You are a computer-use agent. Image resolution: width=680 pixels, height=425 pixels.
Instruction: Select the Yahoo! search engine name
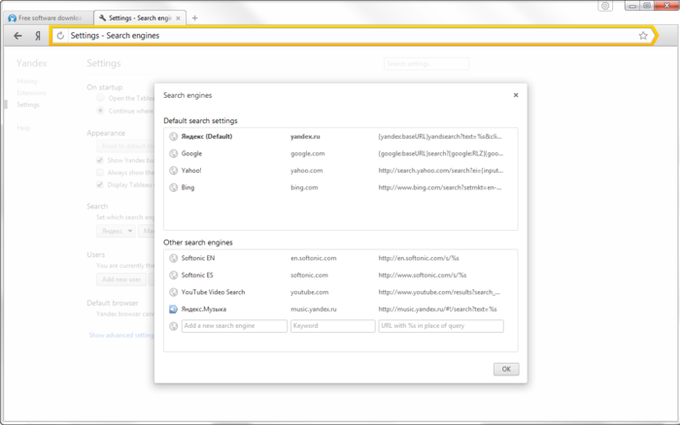[191, 170]
